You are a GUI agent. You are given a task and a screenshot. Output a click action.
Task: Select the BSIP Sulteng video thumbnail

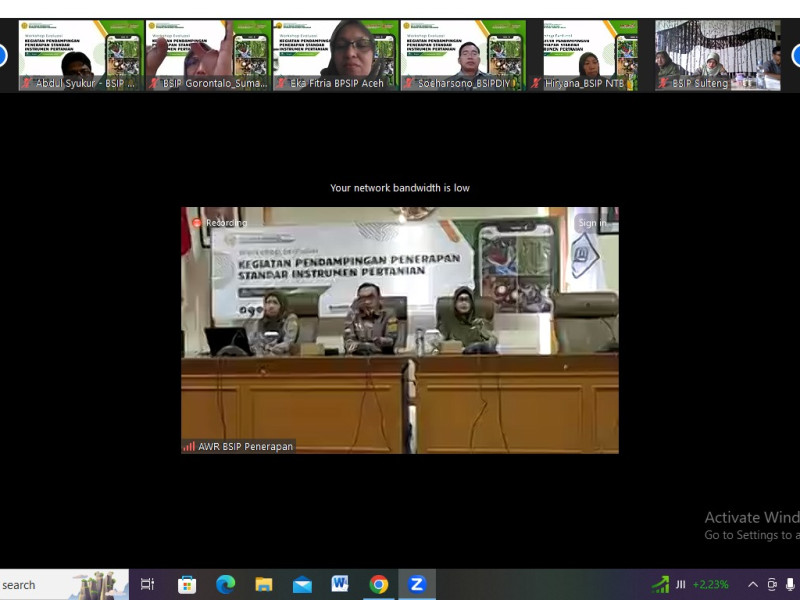(x=718, y=55)
